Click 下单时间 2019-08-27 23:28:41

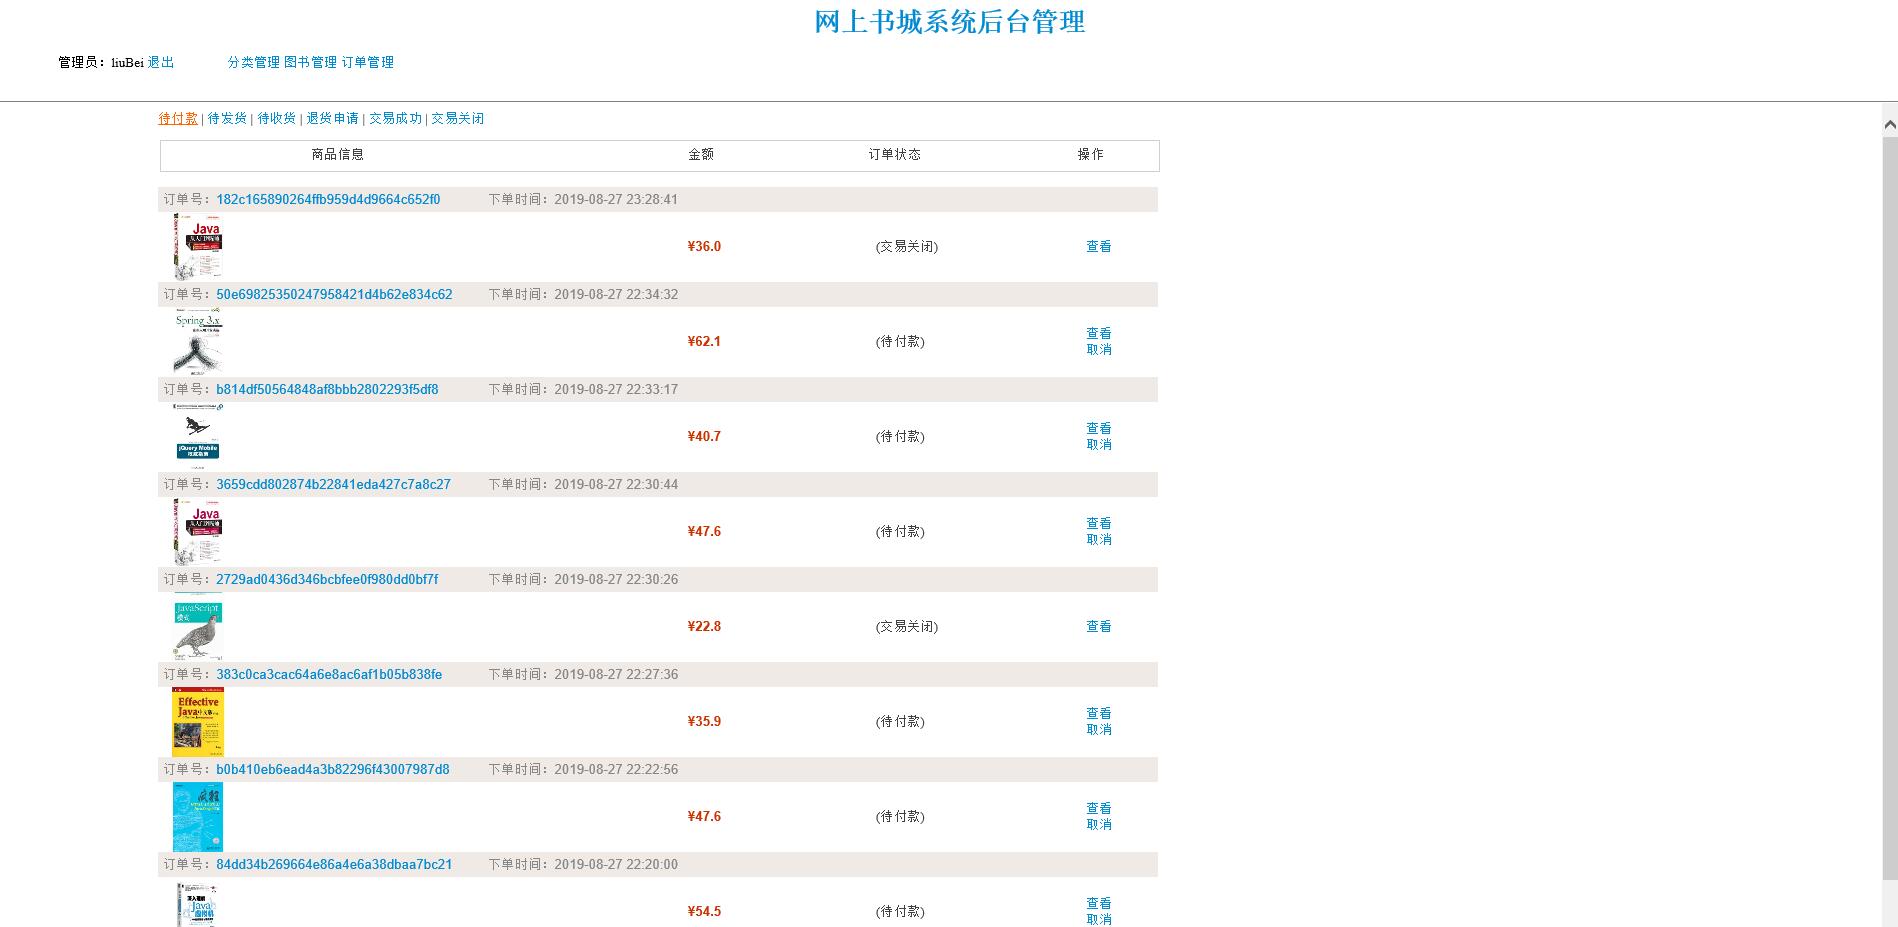pyautogui.click(x=583, y=199)
